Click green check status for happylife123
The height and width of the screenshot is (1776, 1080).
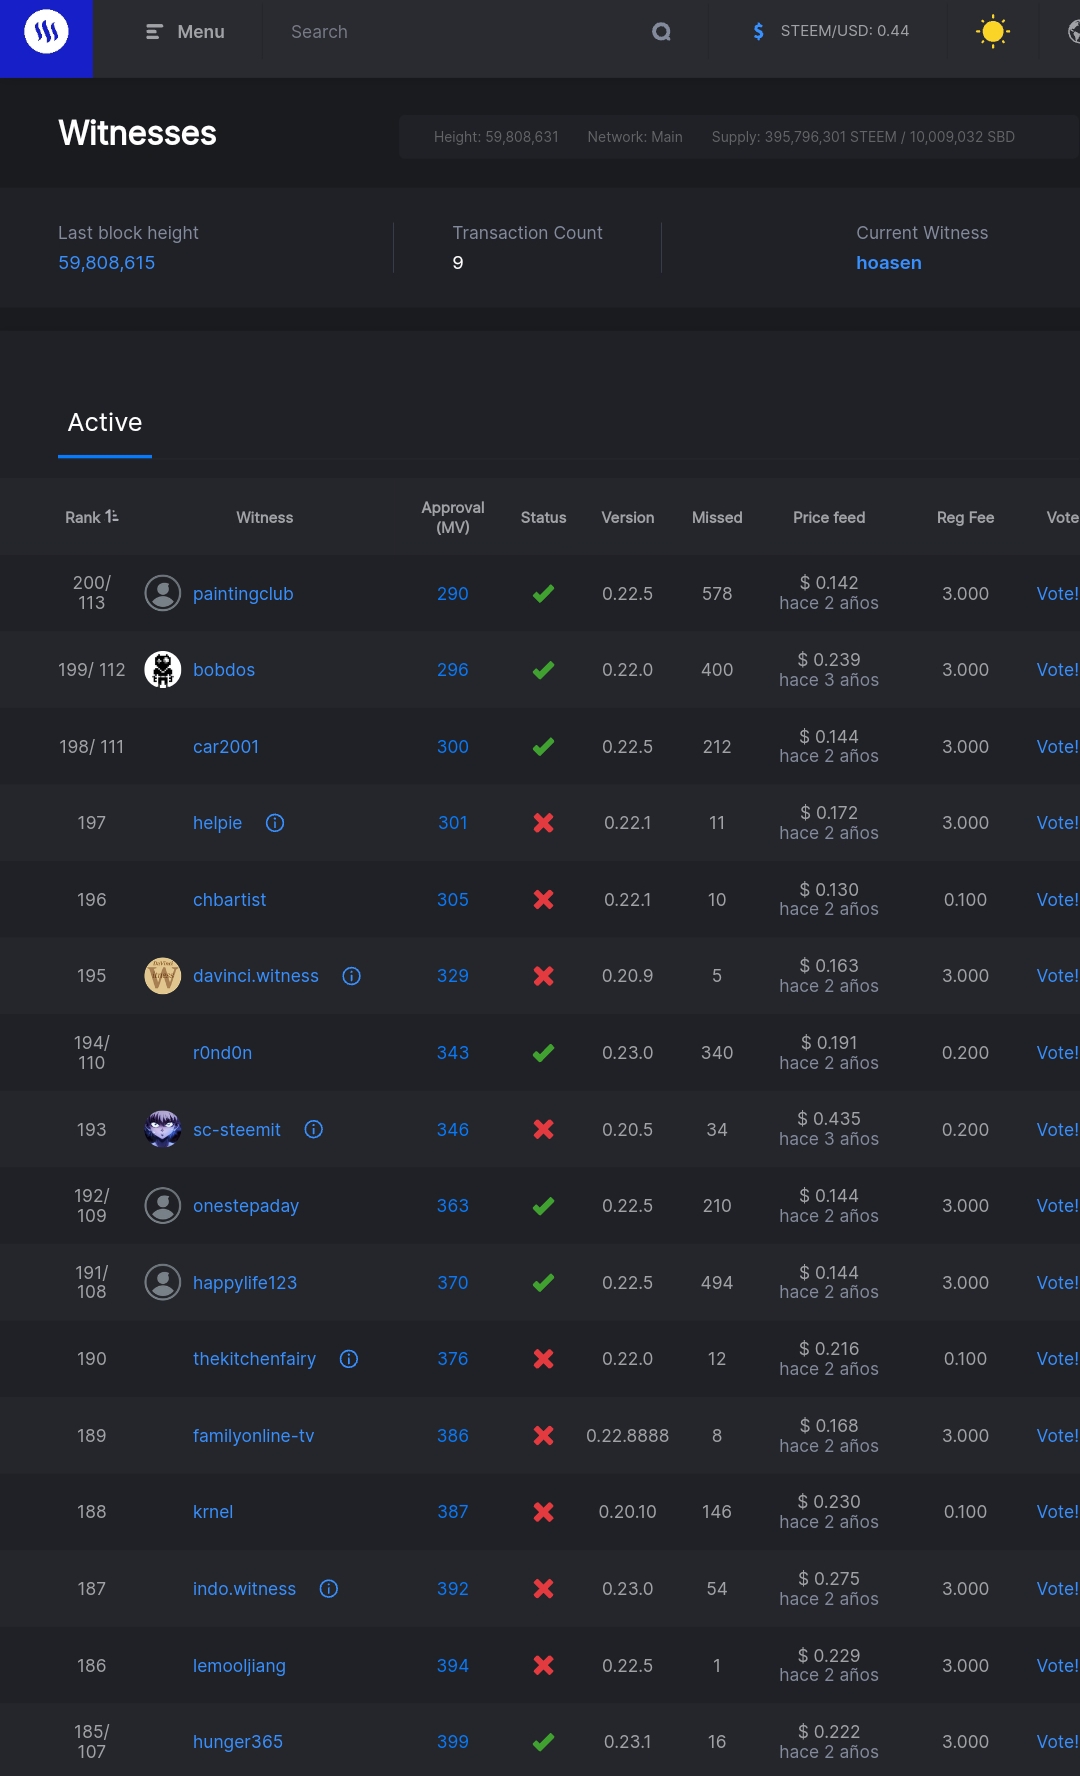coord(543,1282)
